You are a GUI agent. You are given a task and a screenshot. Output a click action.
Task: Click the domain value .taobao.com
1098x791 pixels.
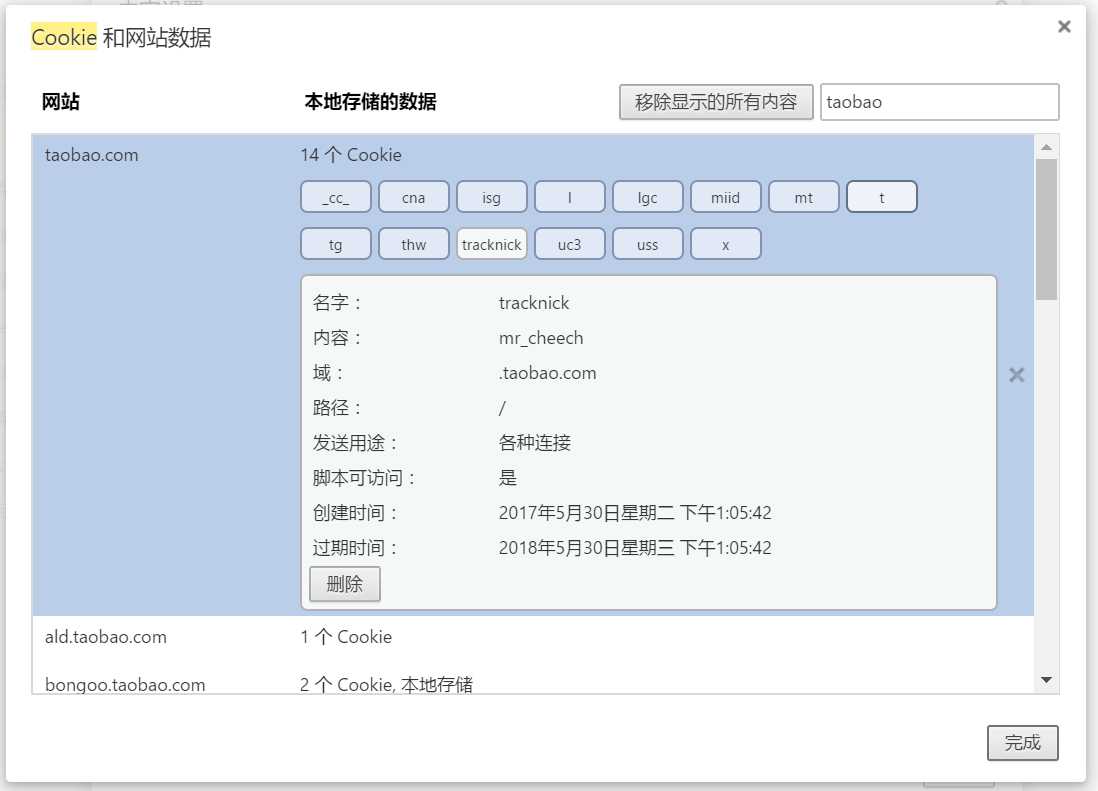[548, 373]
